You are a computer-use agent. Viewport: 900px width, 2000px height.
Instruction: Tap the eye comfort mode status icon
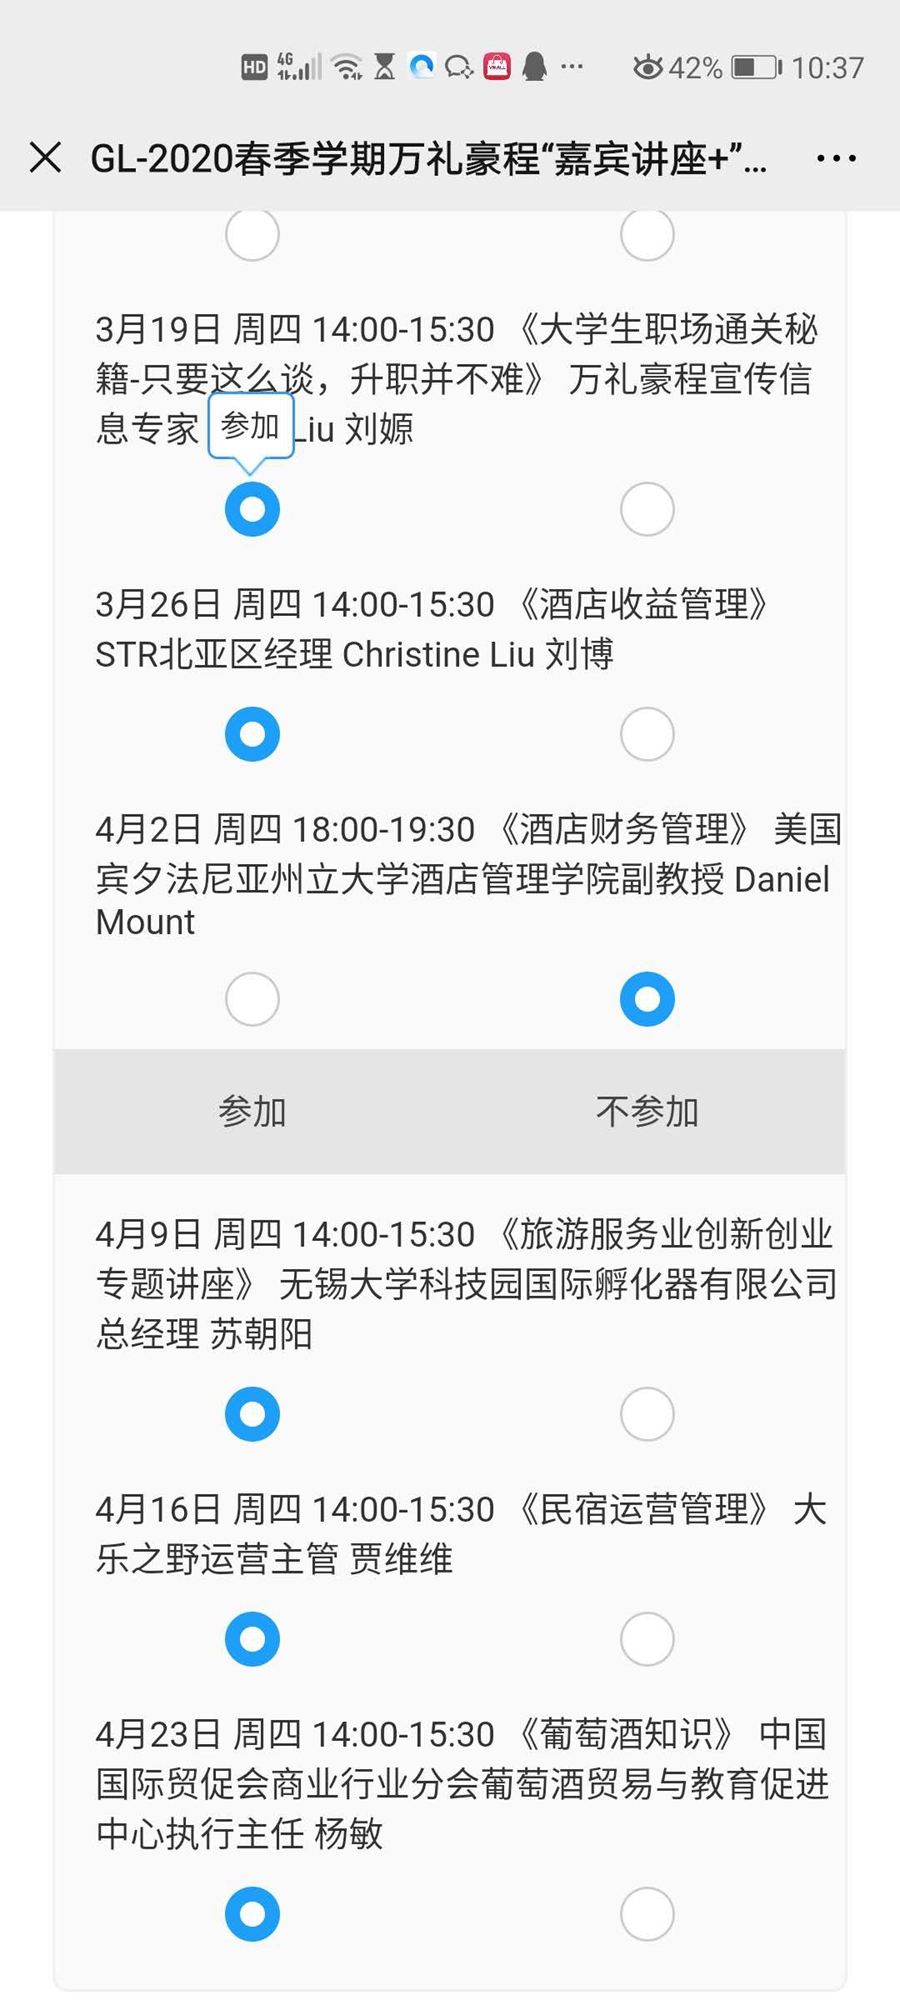click(x=648, y=68)
